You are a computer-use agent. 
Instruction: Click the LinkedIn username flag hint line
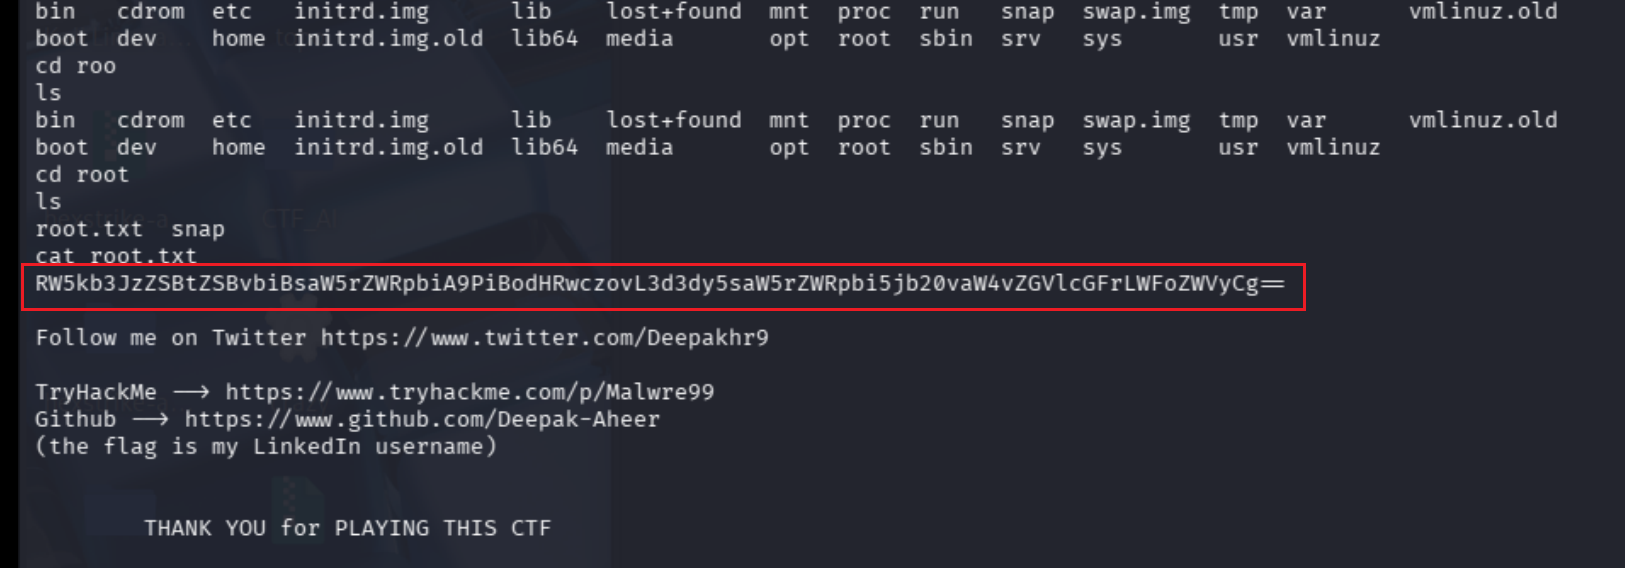click(x=266, y=446)
